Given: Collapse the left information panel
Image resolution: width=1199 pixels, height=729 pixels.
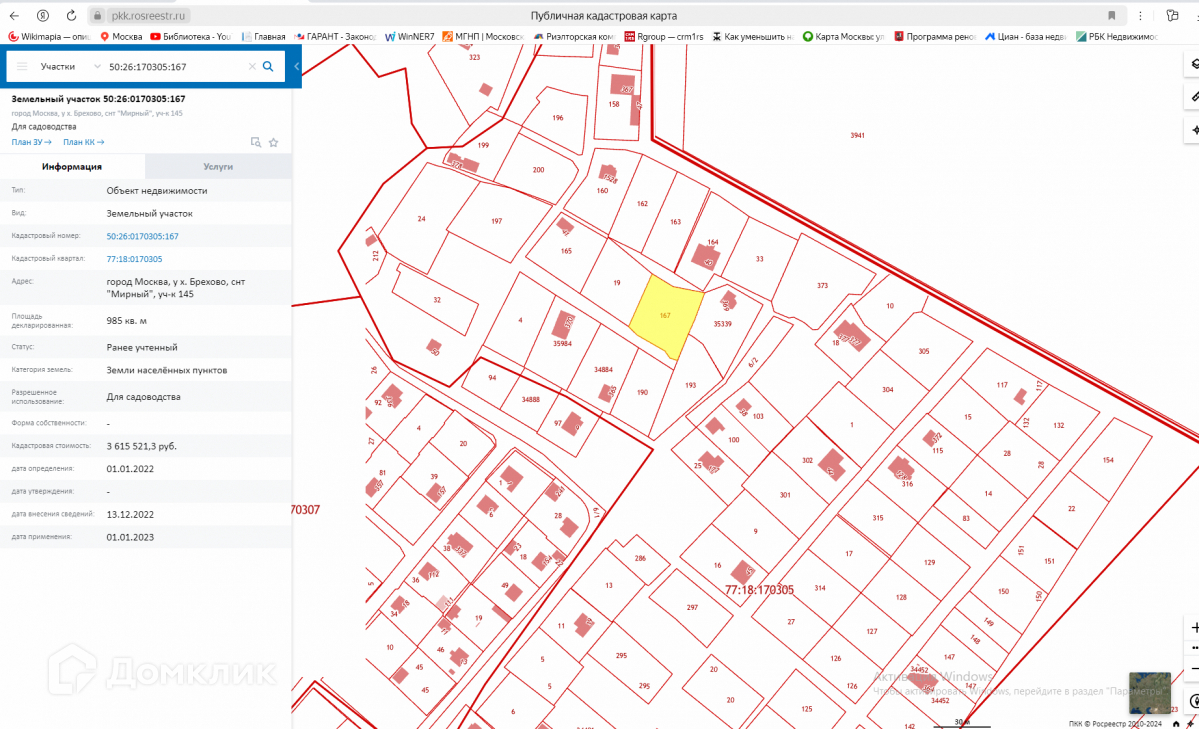Looking at the screenshot, I should (296, 66).
